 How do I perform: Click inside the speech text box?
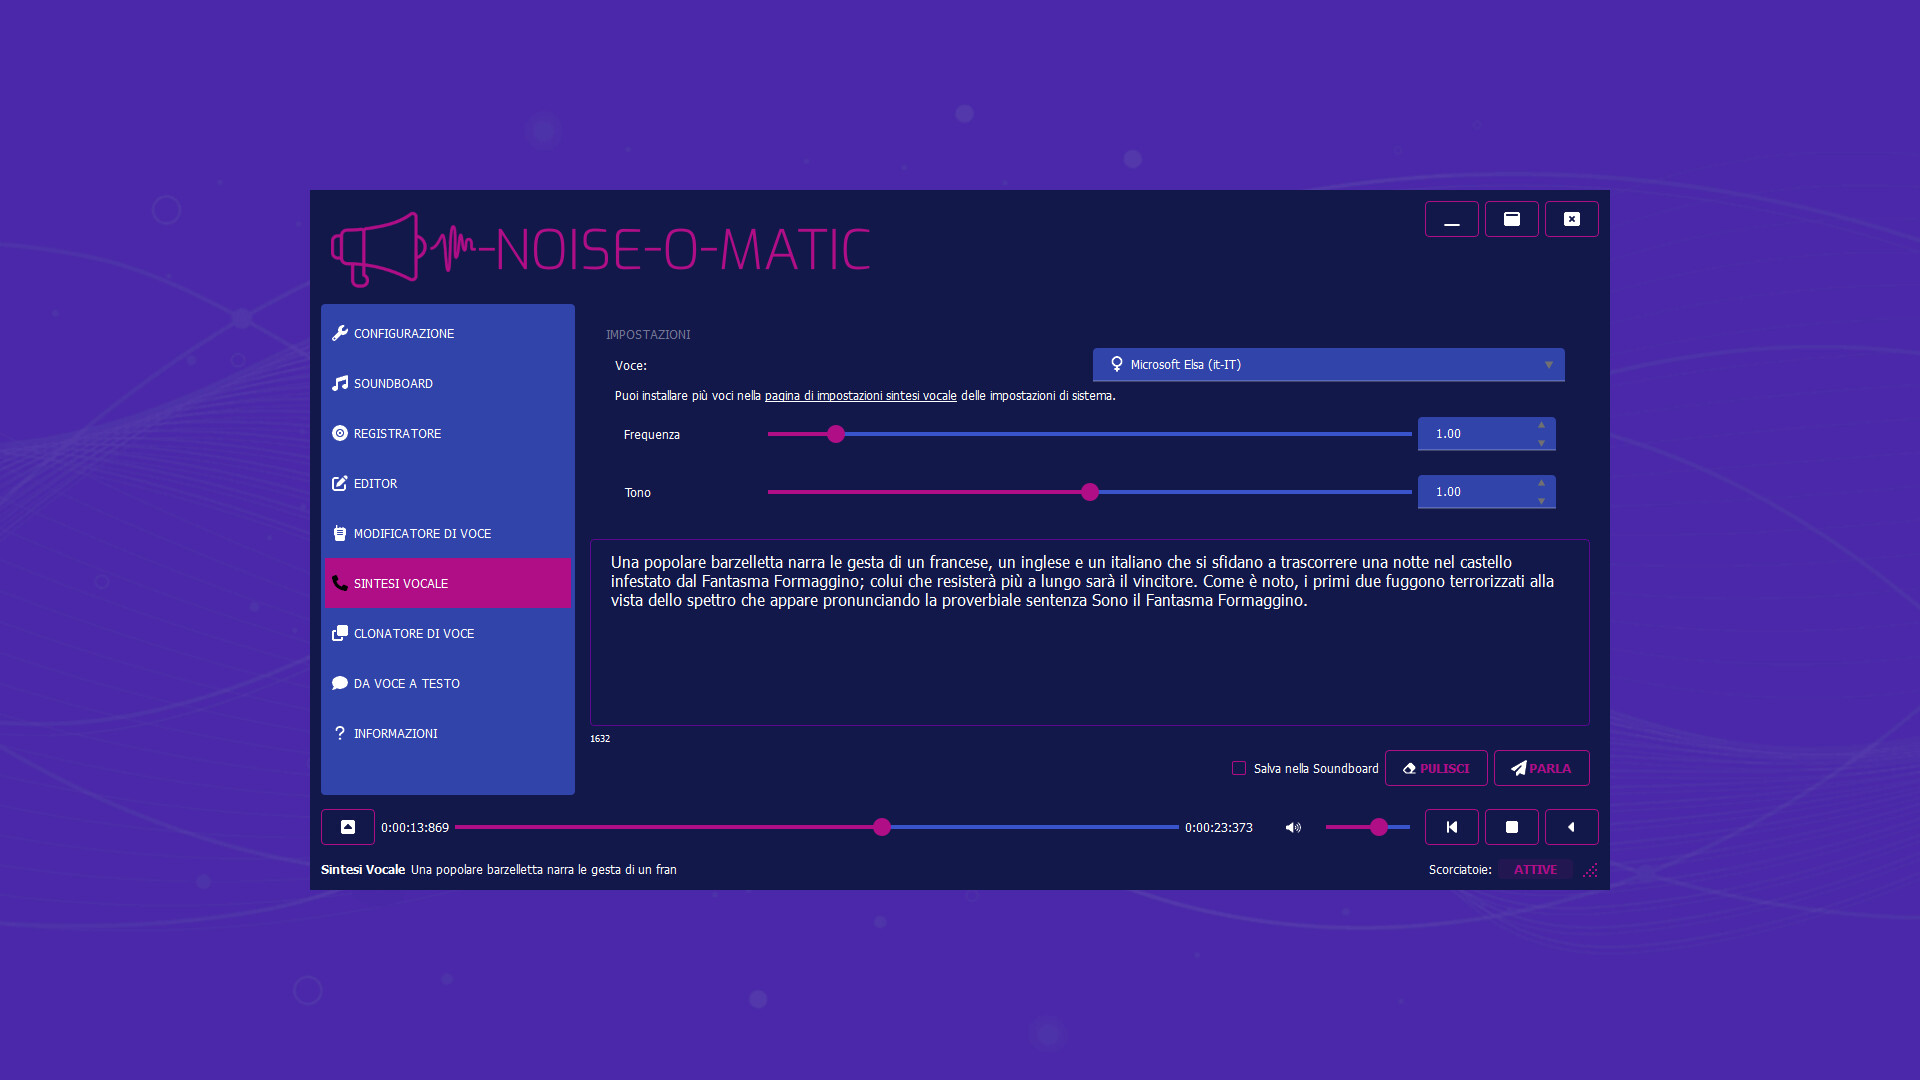(1089, 660)
